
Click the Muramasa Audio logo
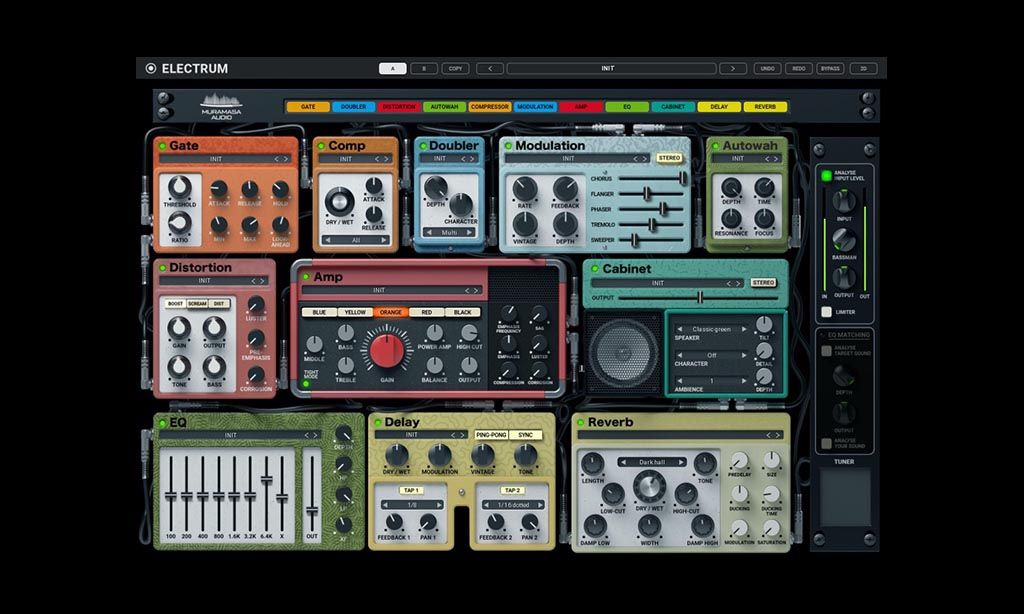[221, 106]
